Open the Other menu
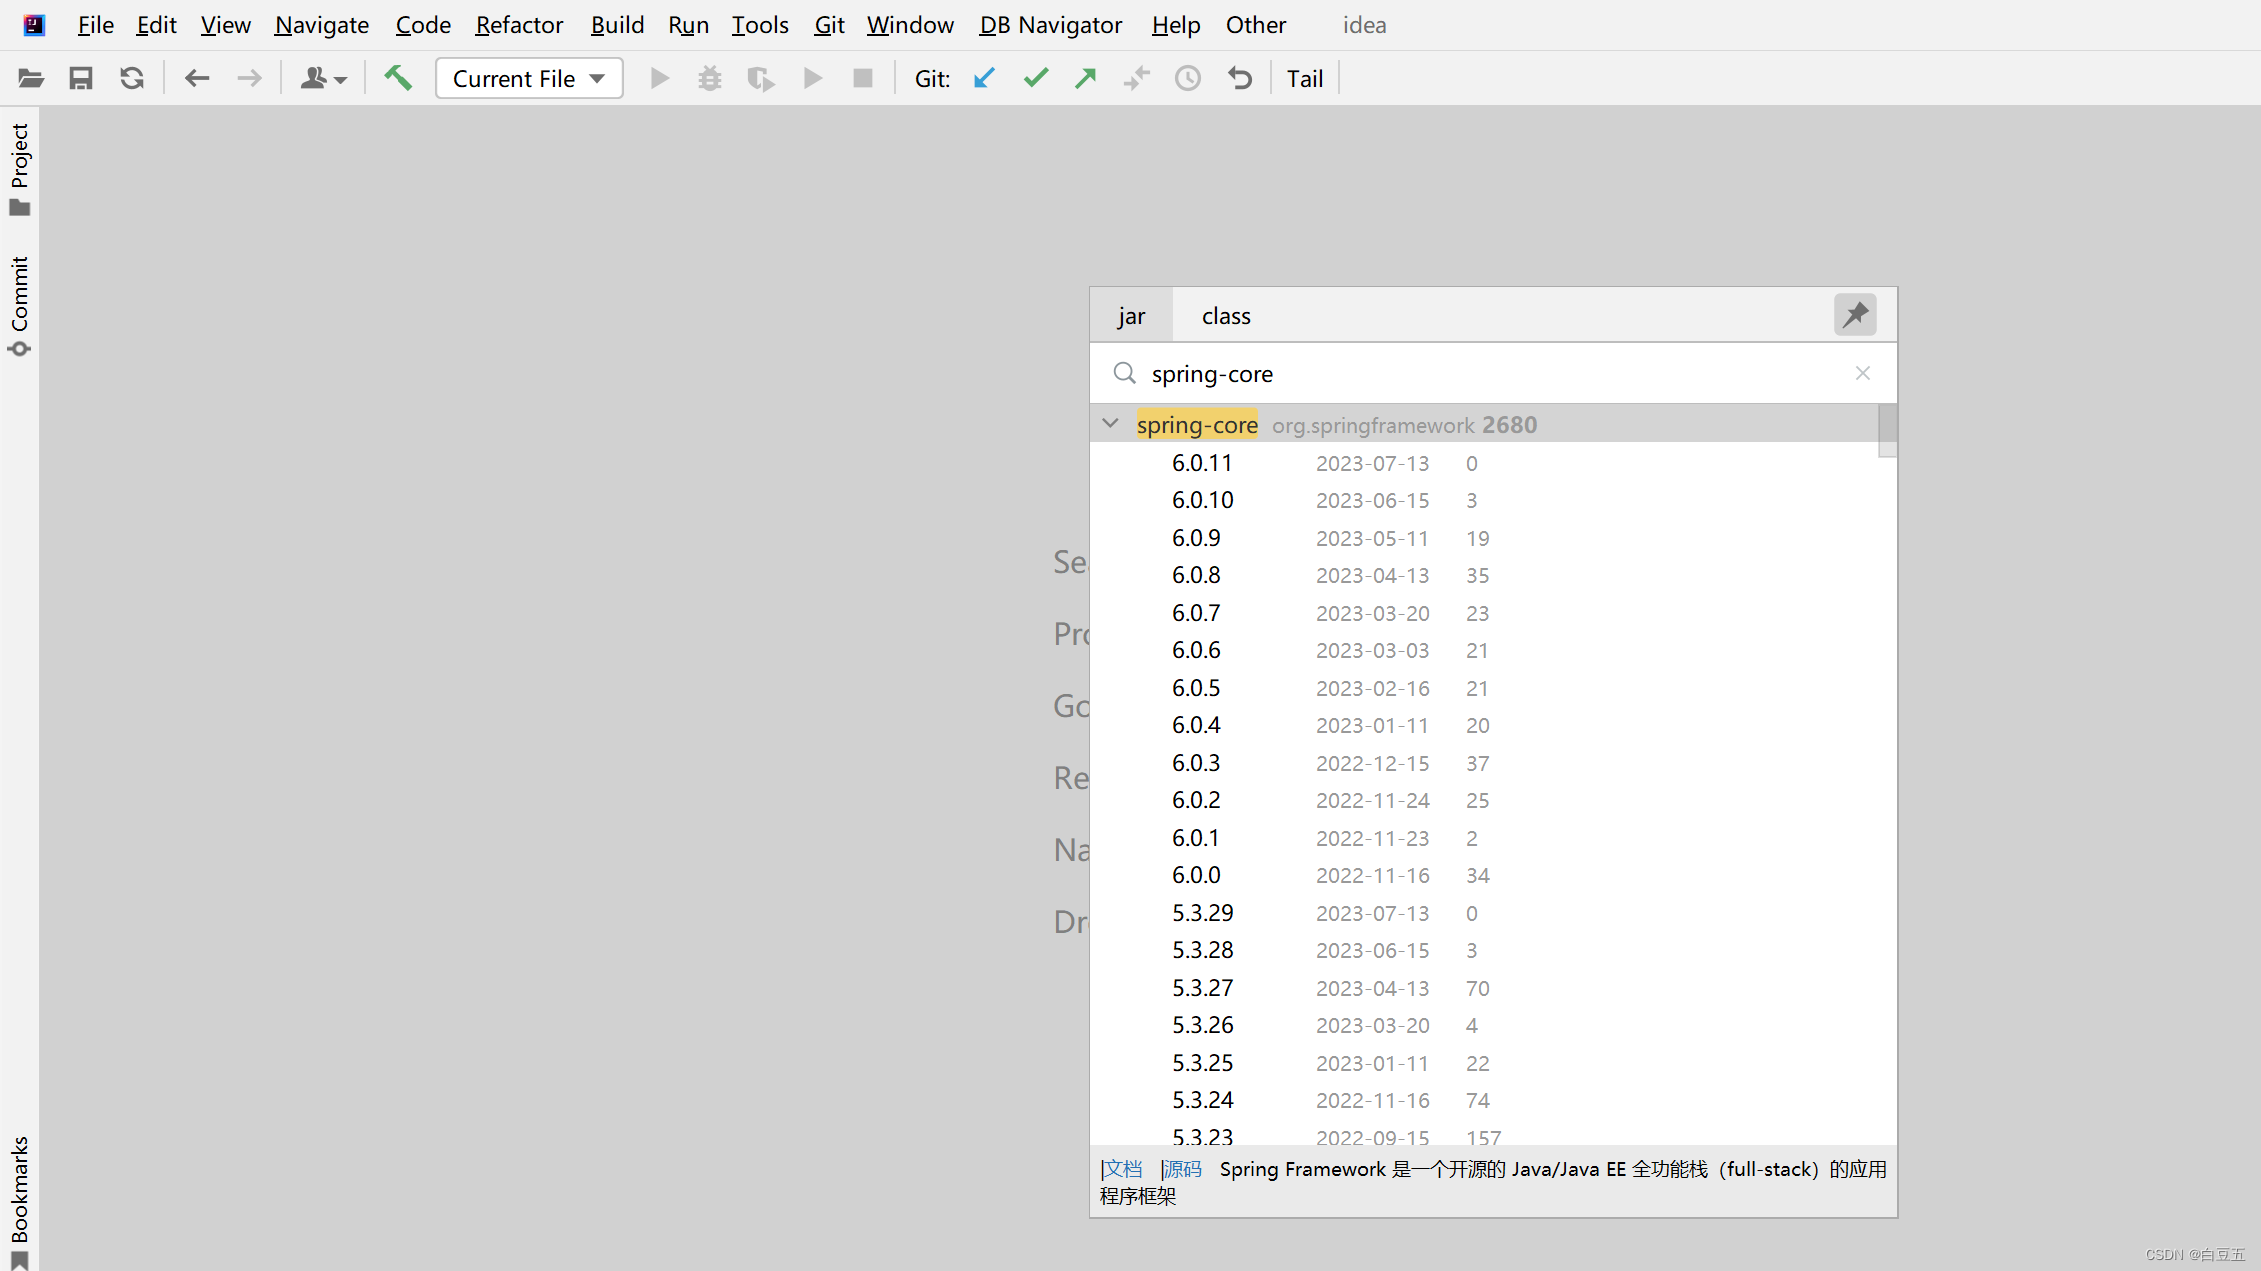 1256,25
